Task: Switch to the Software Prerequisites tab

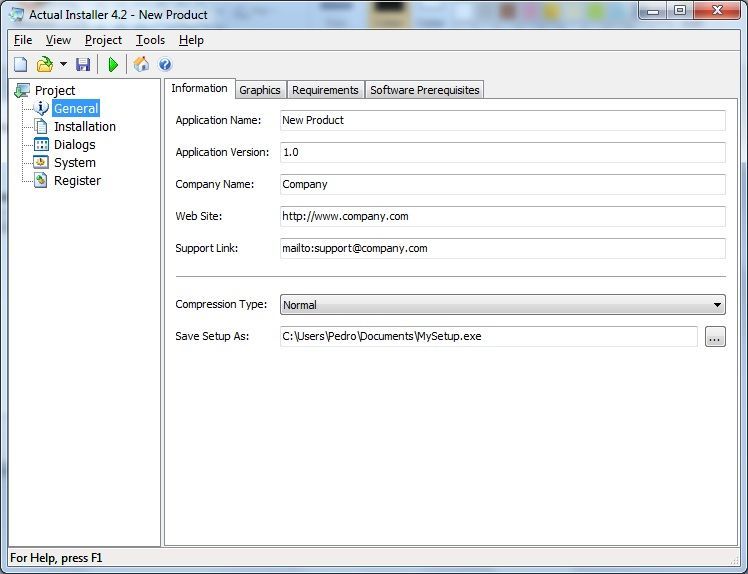Action: [425, 90]
